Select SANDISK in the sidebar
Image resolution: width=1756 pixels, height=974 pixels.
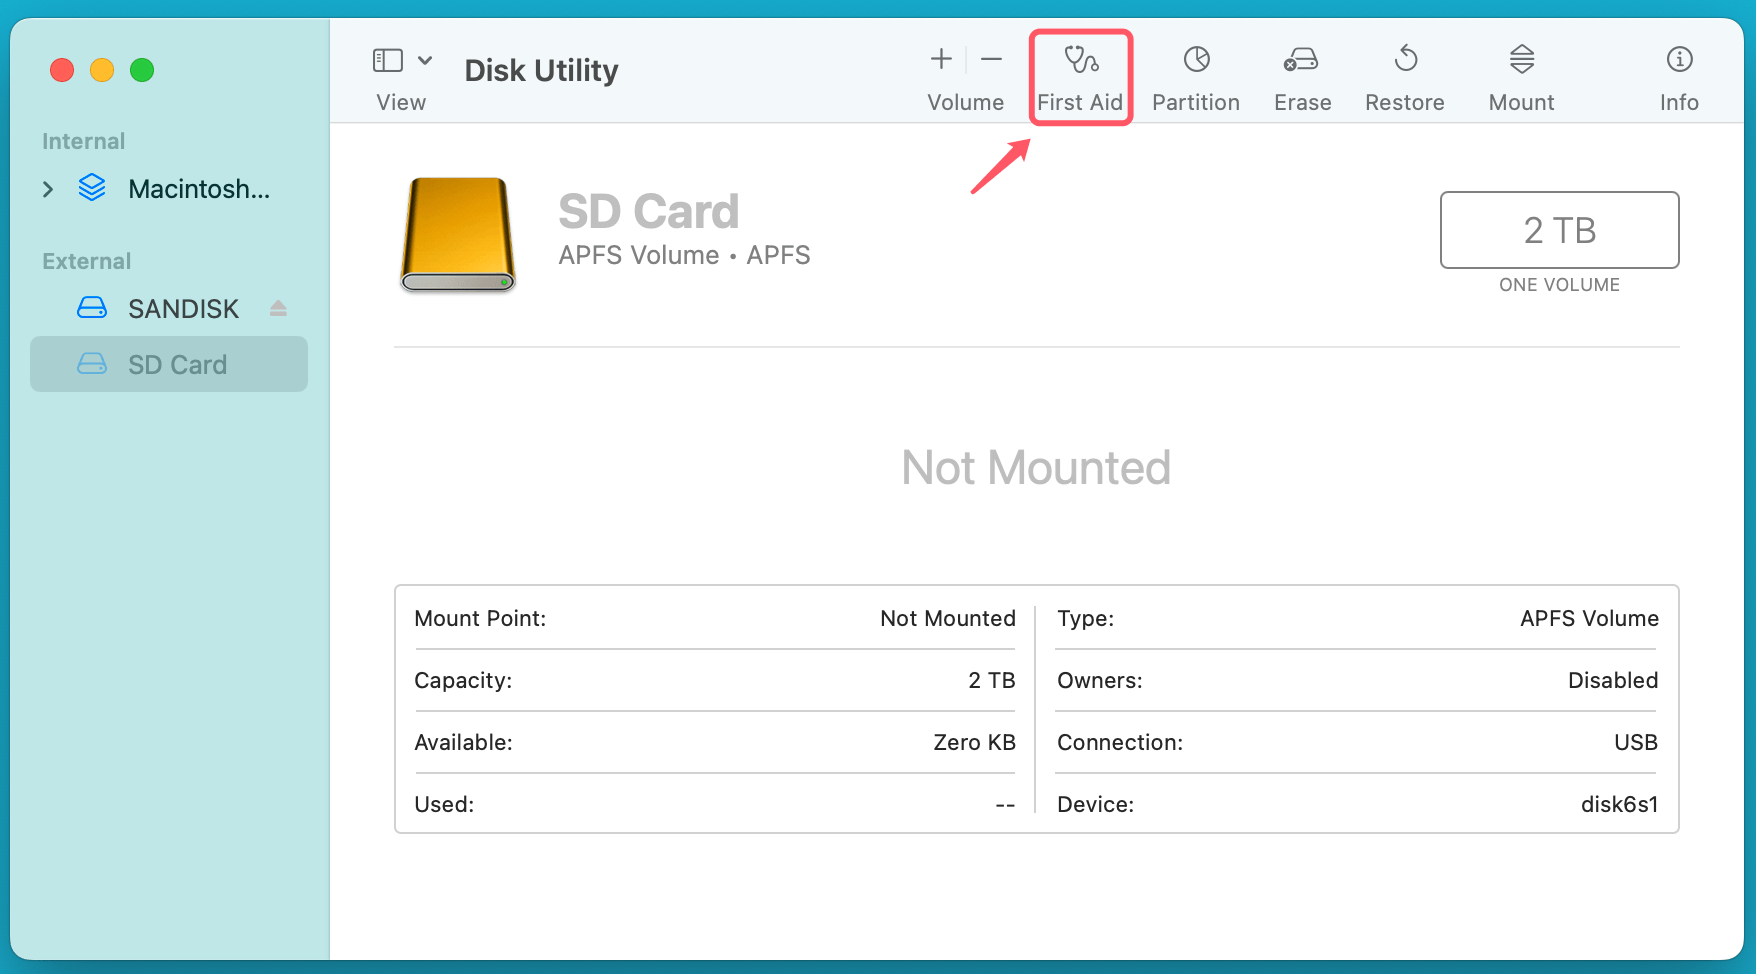[183, 308]
